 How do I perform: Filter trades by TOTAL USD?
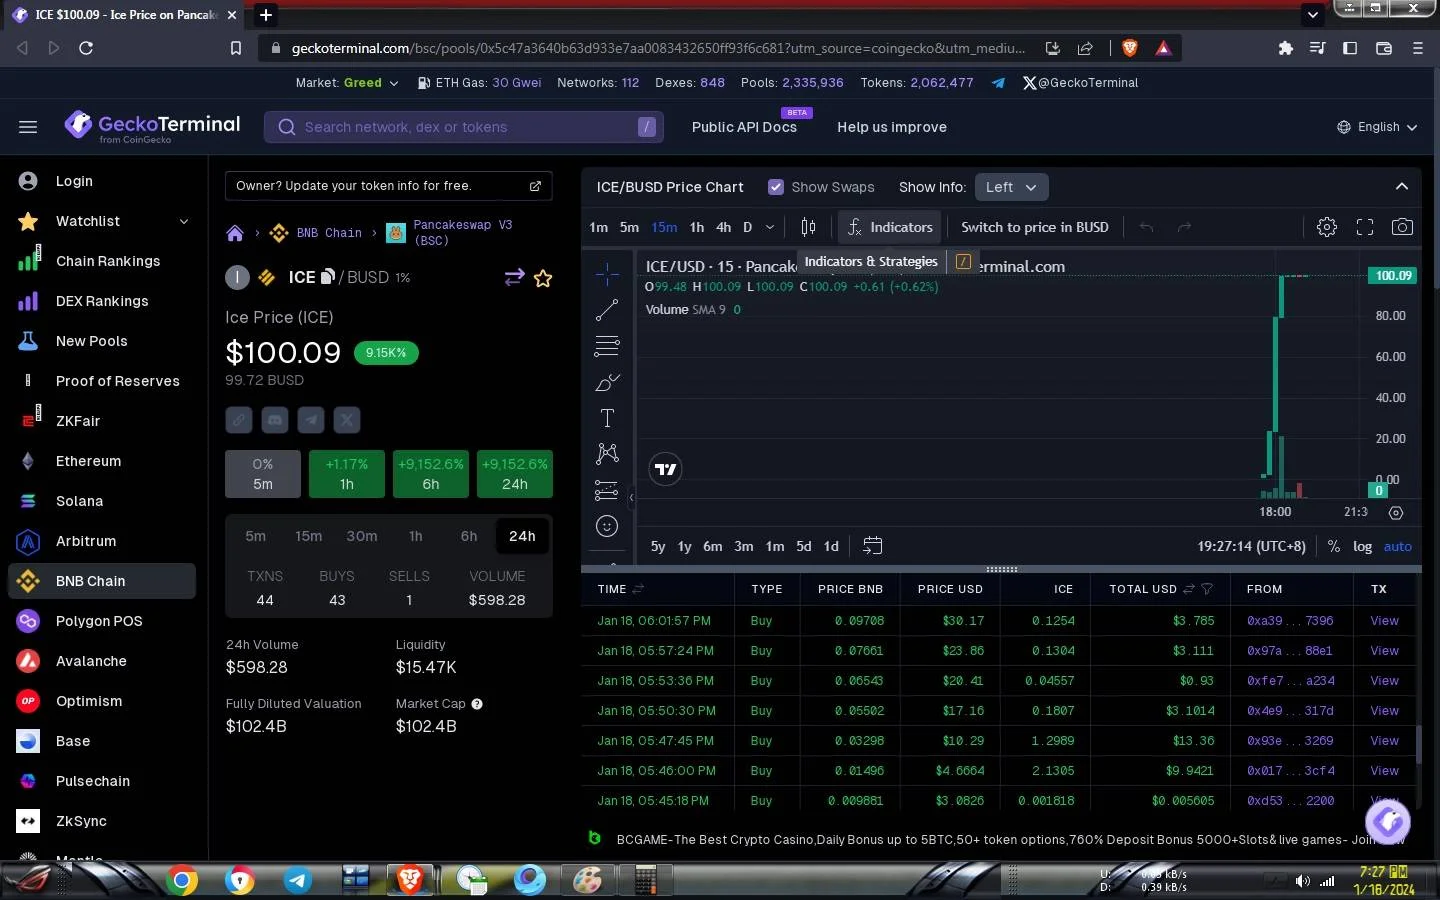tap(1207, 589)
